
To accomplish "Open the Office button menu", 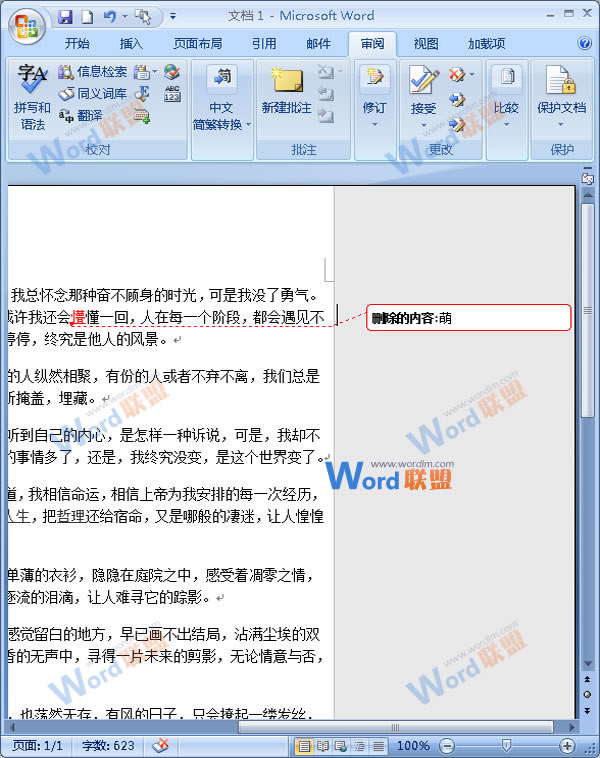I will pos(27,26).
